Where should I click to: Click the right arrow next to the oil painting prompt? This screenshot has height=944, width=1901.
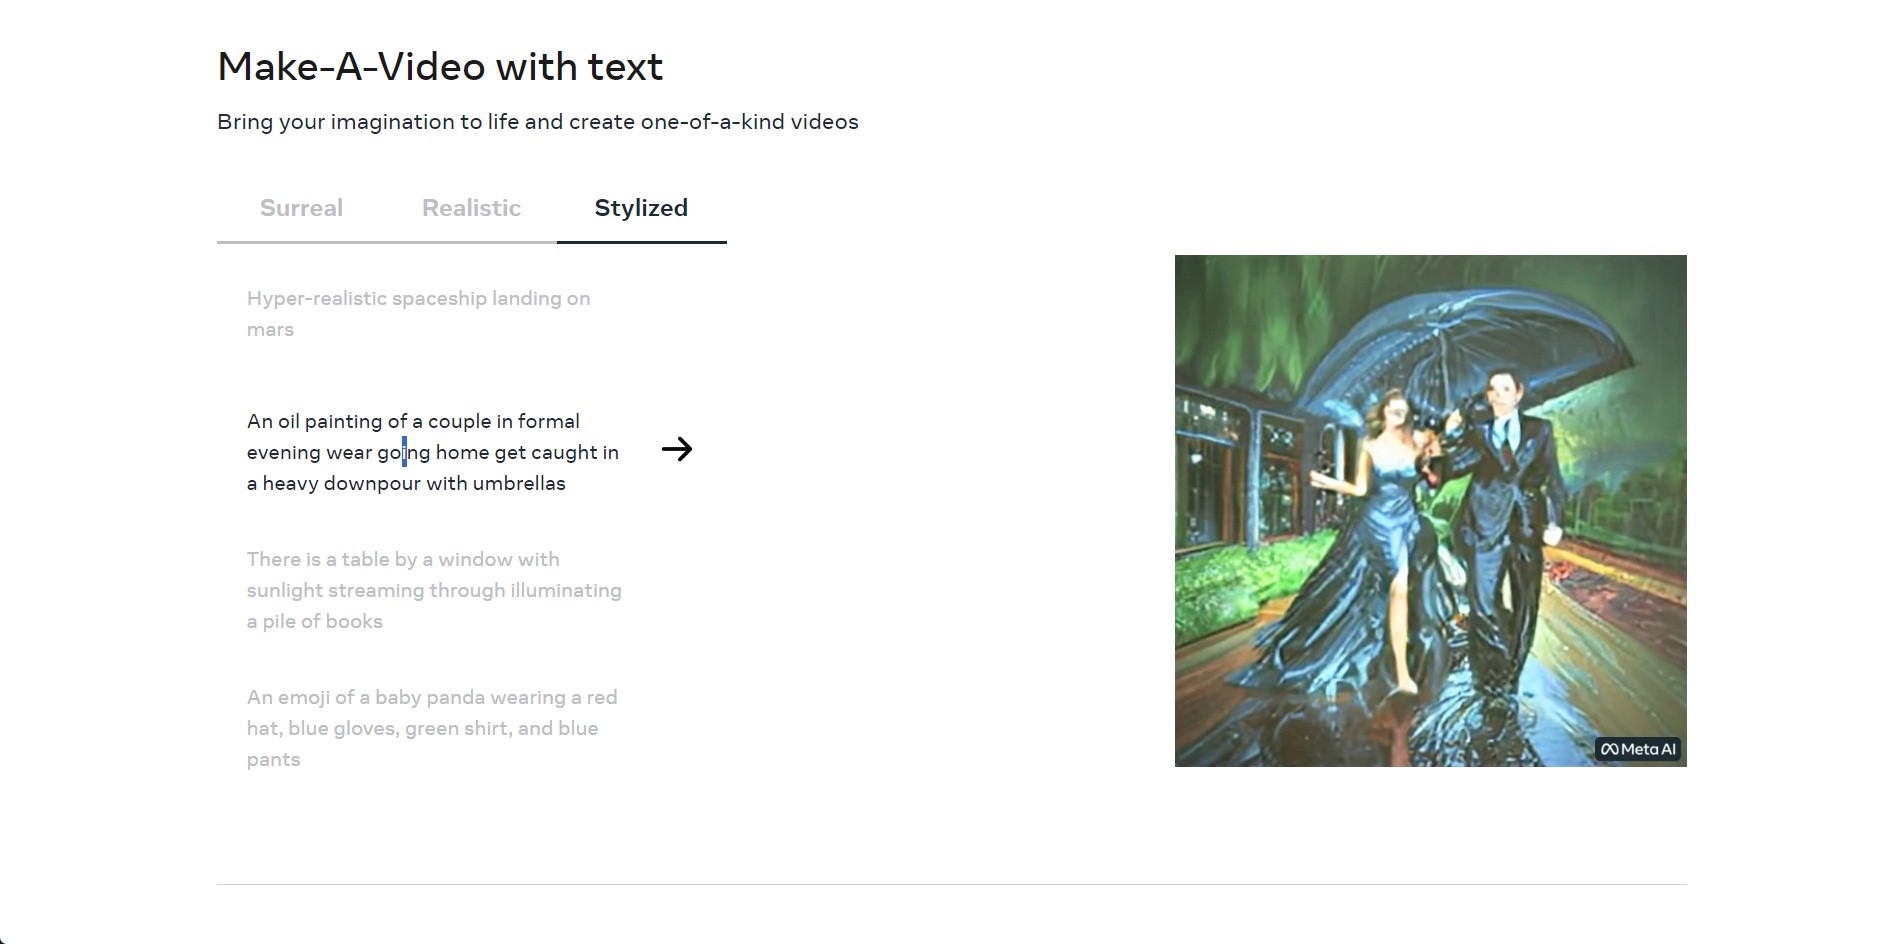click(677, 449)
